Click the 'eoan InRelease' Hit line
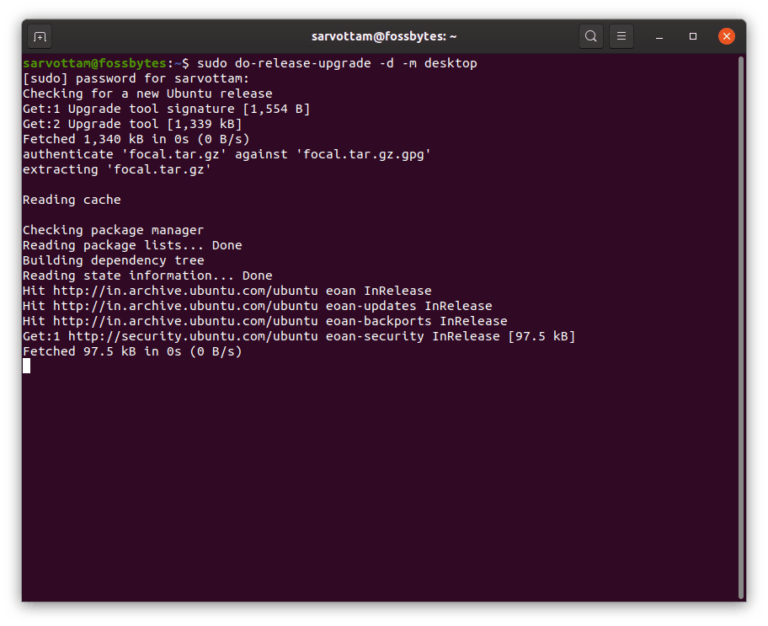Viewport: 768px width, 626px height. tap(227, 291)
